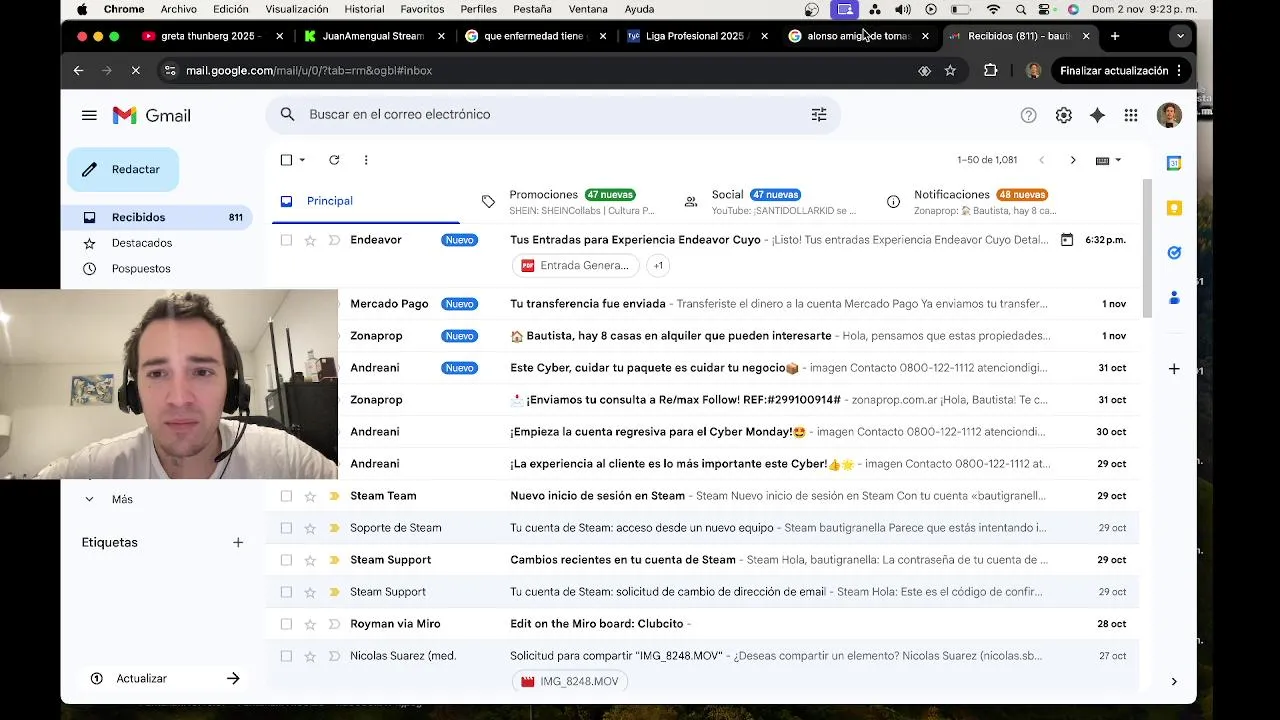Select the Cambios recientes Steam Support email checkbox
1280x720 pixels.
coord(286,560)
